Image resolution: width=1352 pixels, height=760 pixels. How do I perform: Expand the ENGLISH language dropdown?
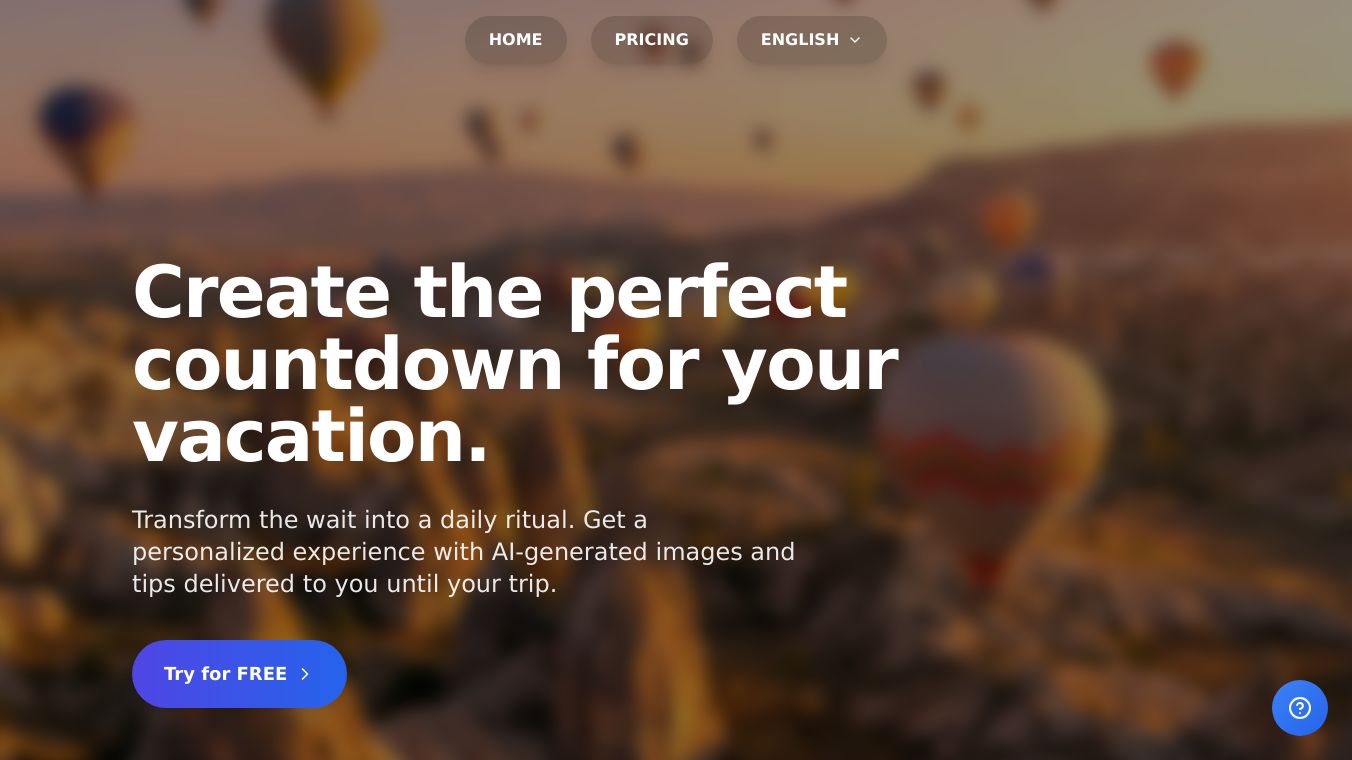[812, 40]
